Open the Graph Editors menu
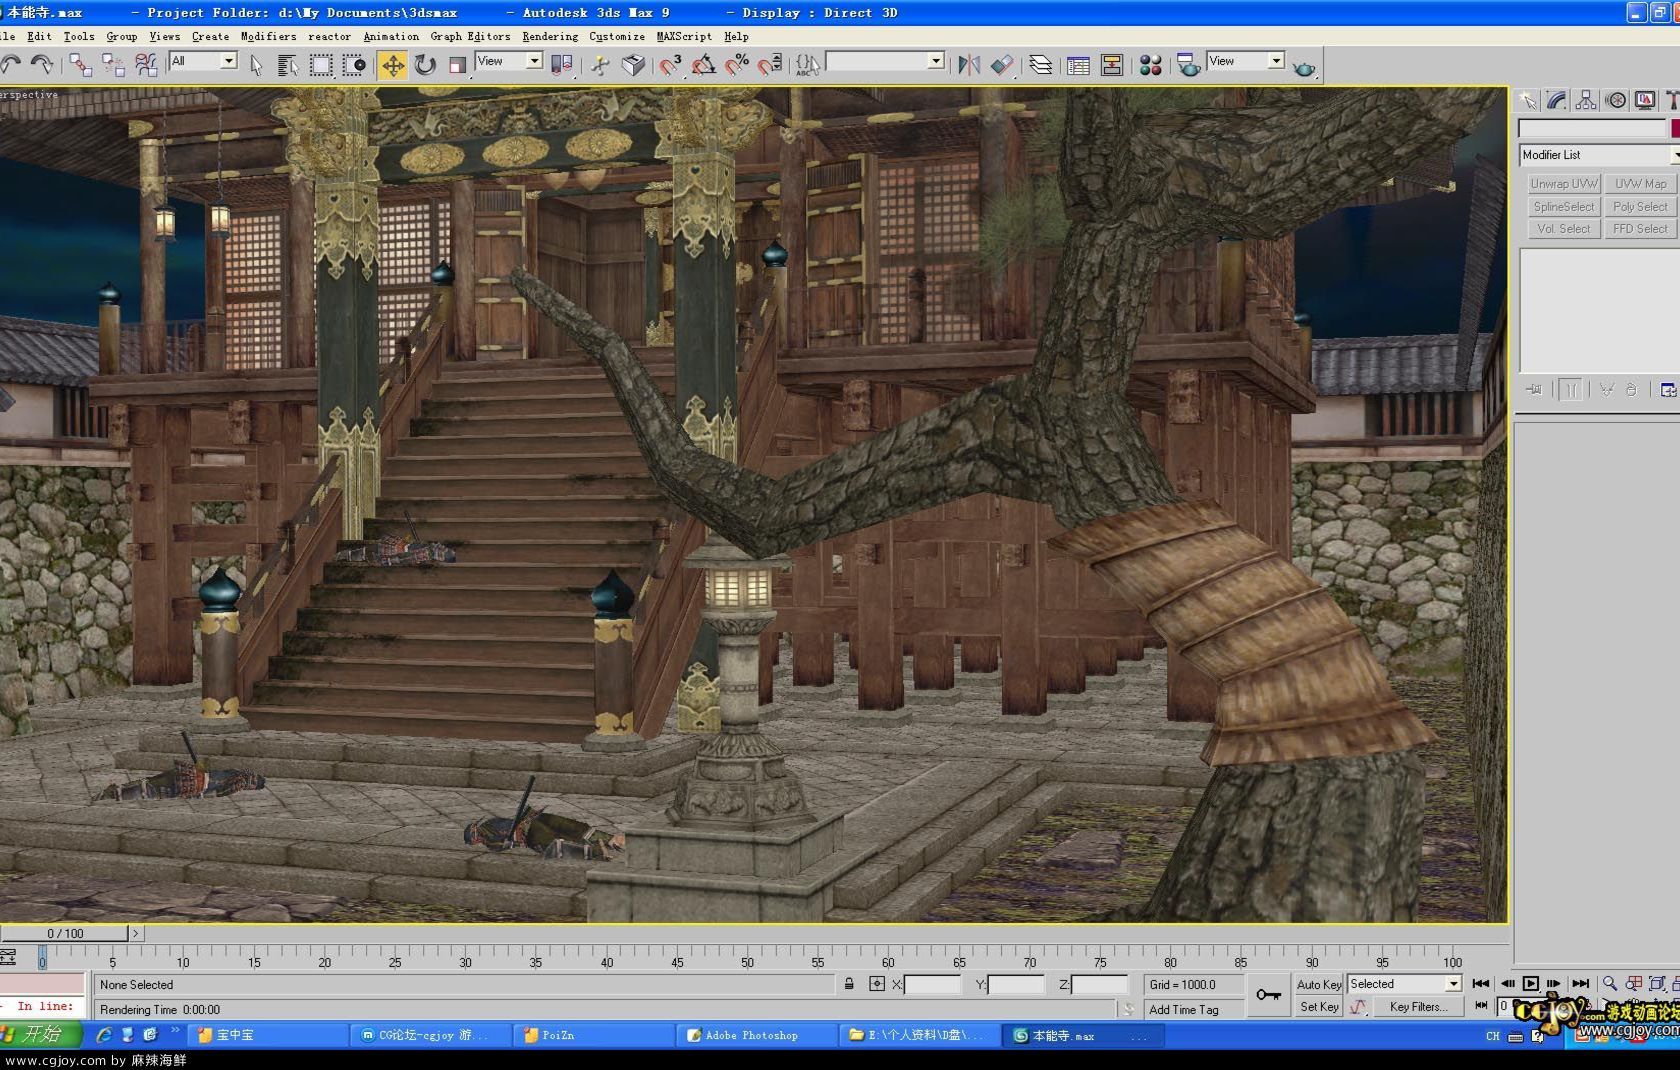1680x1070 pixels. point(470,36)
